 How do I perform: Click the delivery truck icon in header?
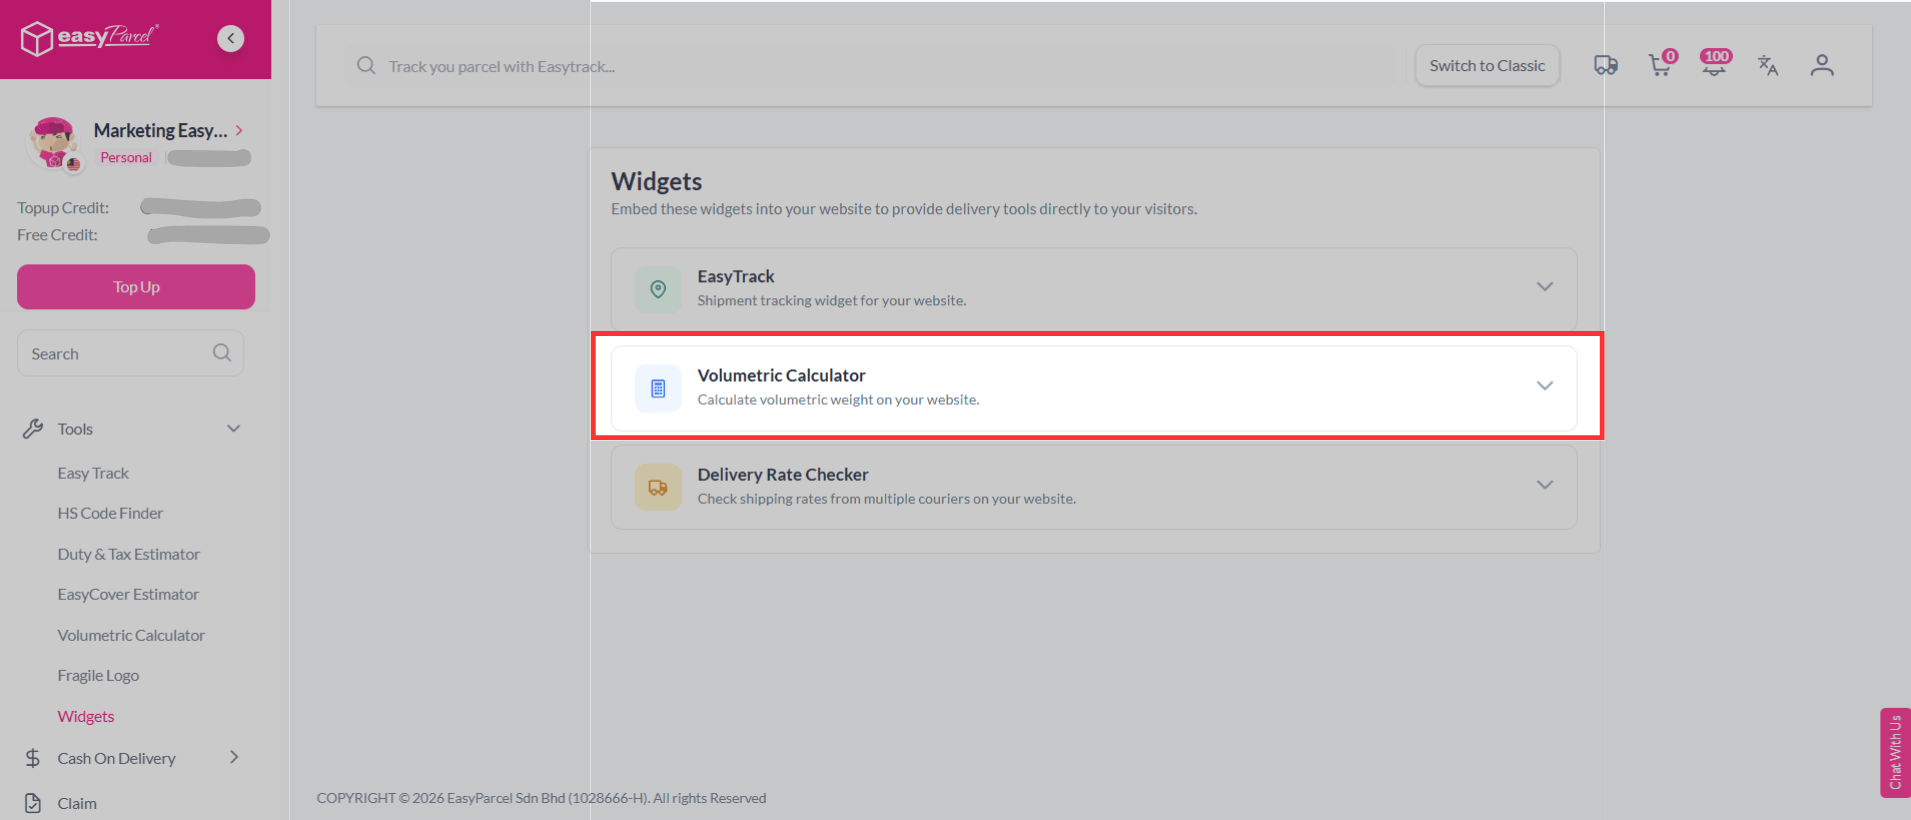[x=1605, y=66]
